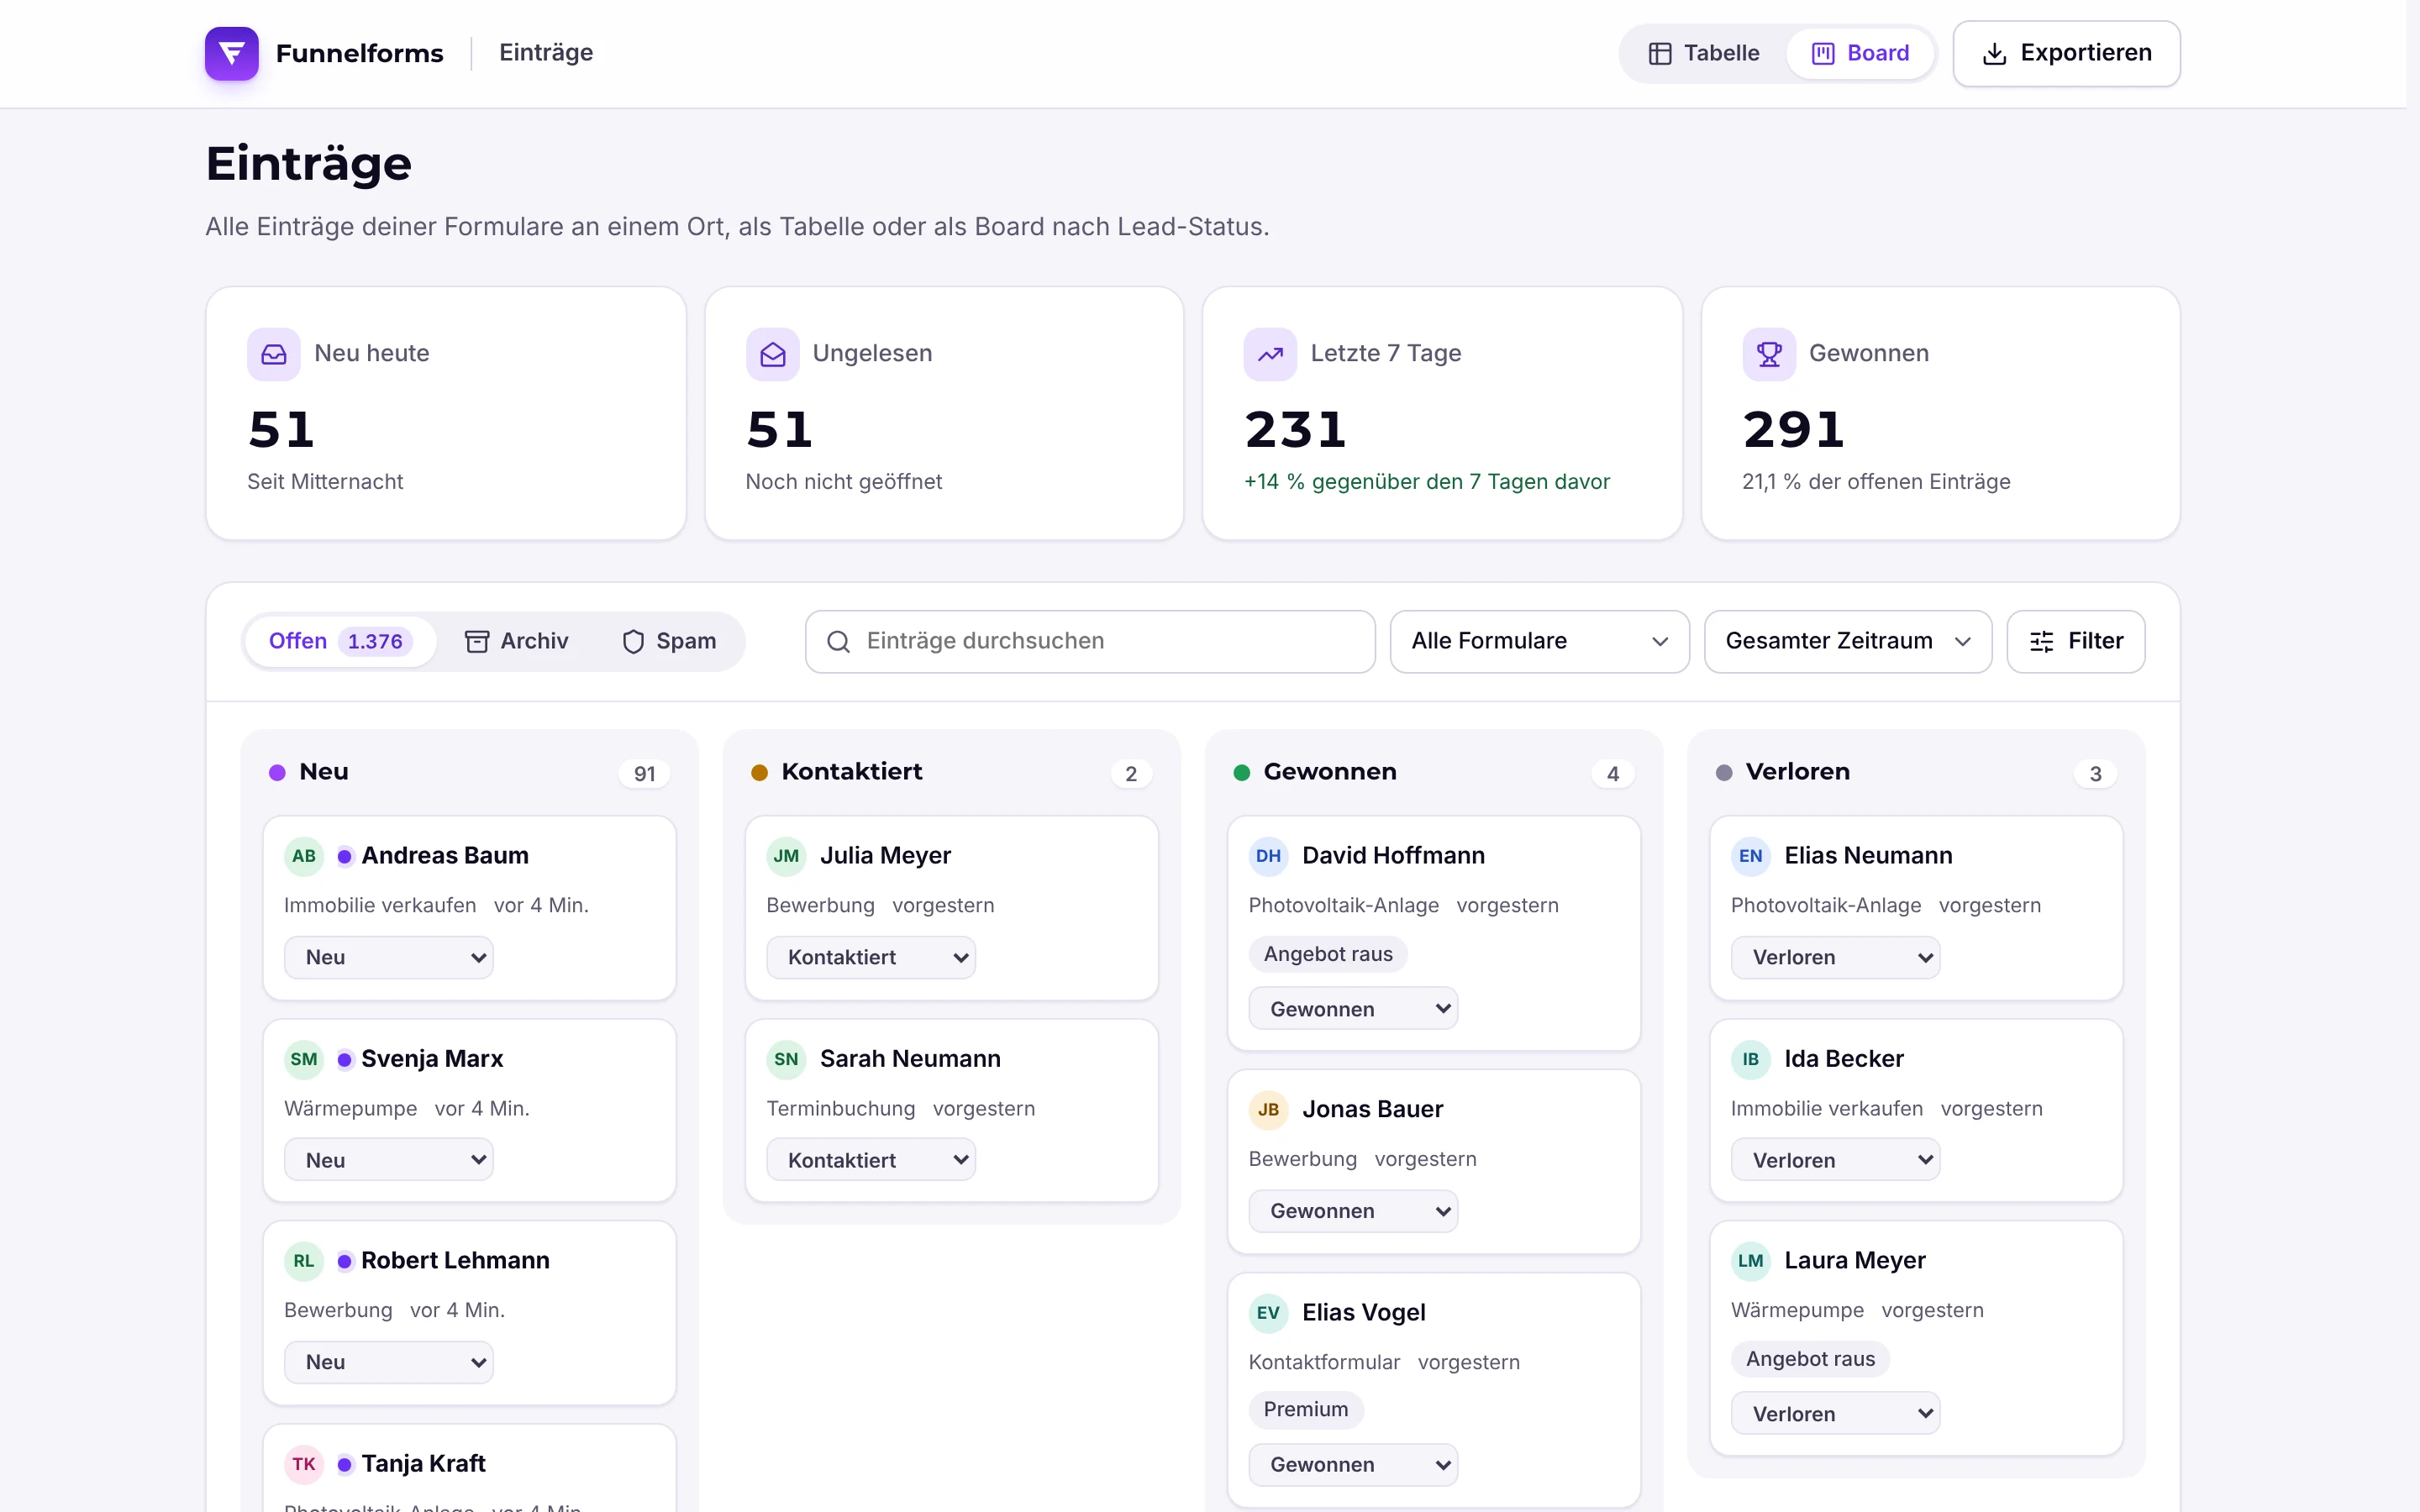Open the Alle Formulare dropdown

(1539, 642)
